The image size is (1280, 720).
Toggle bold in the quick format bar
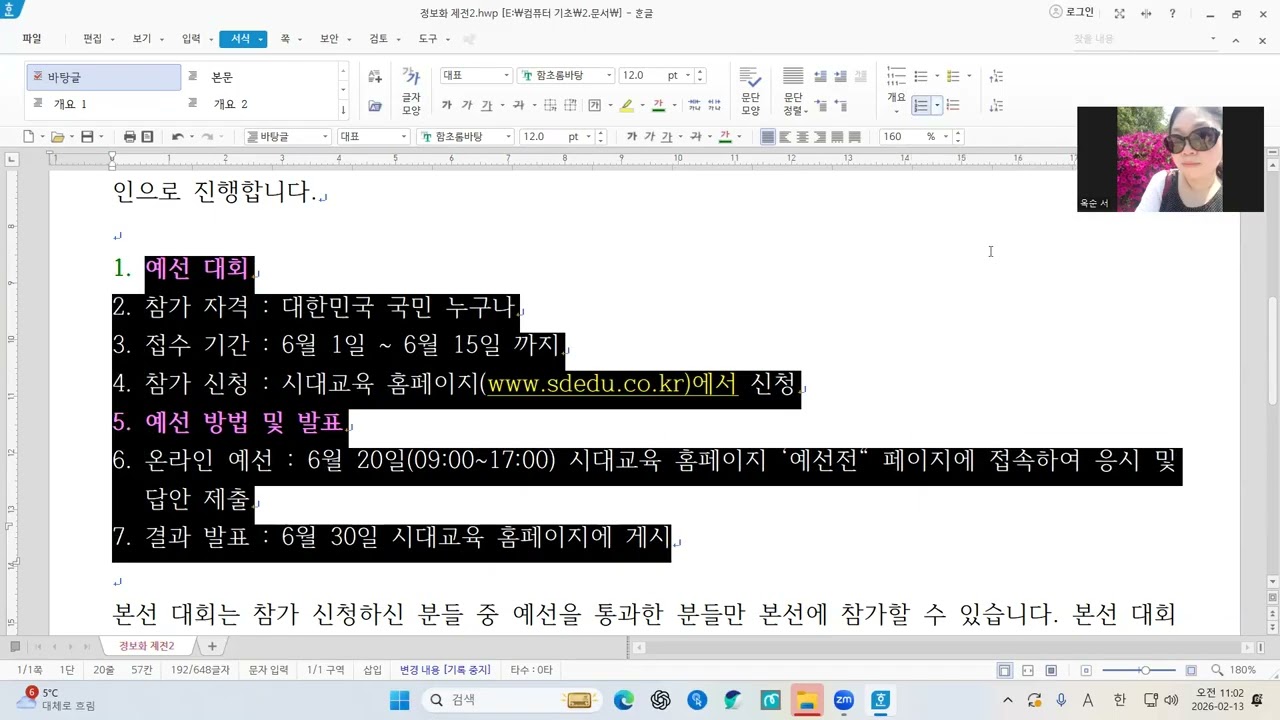(631, 136)
